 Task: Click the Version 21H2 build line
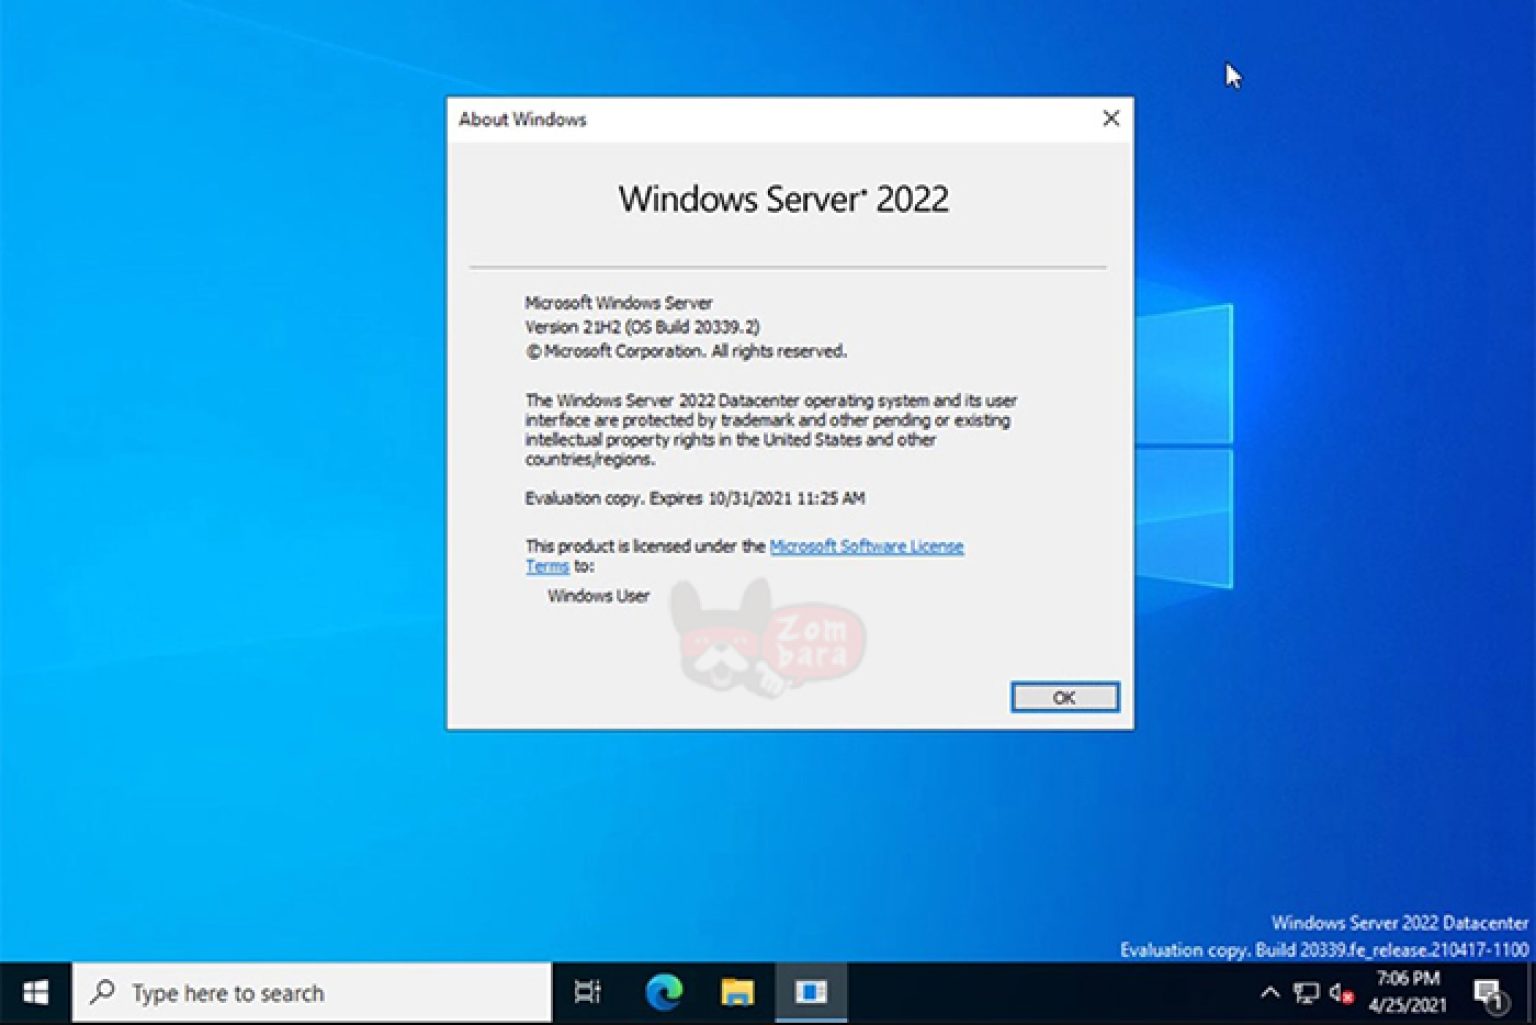click(x=642, y=327)
